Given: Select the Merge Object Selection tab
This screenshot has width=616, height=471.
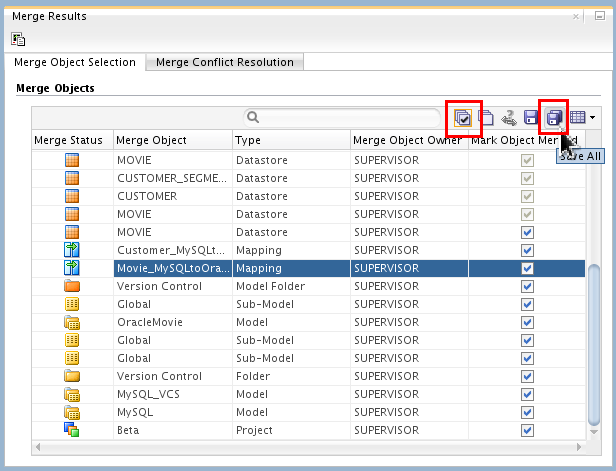Looking at the screenshot, I should (x=75, y=62).
